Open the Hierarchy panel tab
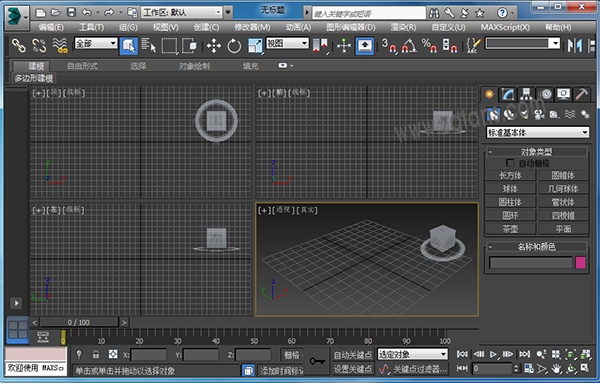The height and width of the screenshot is (383, 600). pos(526,95)
